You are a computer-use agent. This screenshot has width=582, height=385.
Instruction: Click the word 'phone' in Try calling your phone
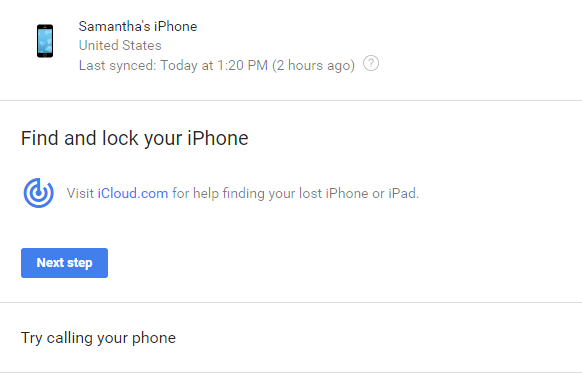click(154, 338)
